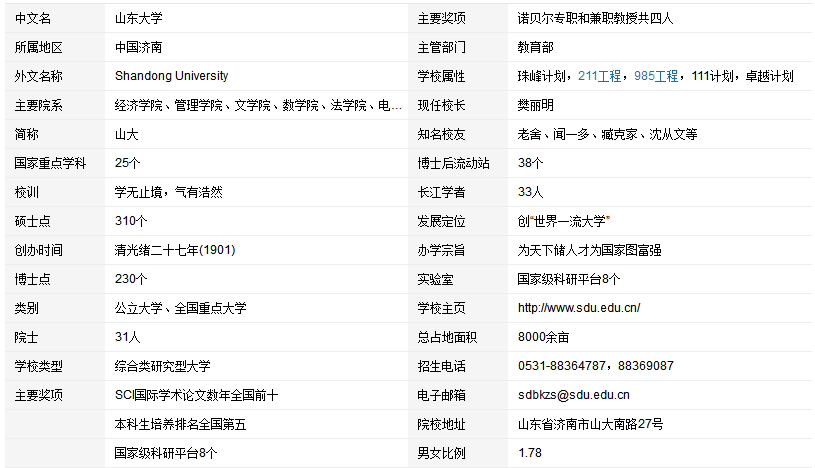Select the text 创“世界一流大学”
The image size is (815, 468).
click(x=563, y=222)
